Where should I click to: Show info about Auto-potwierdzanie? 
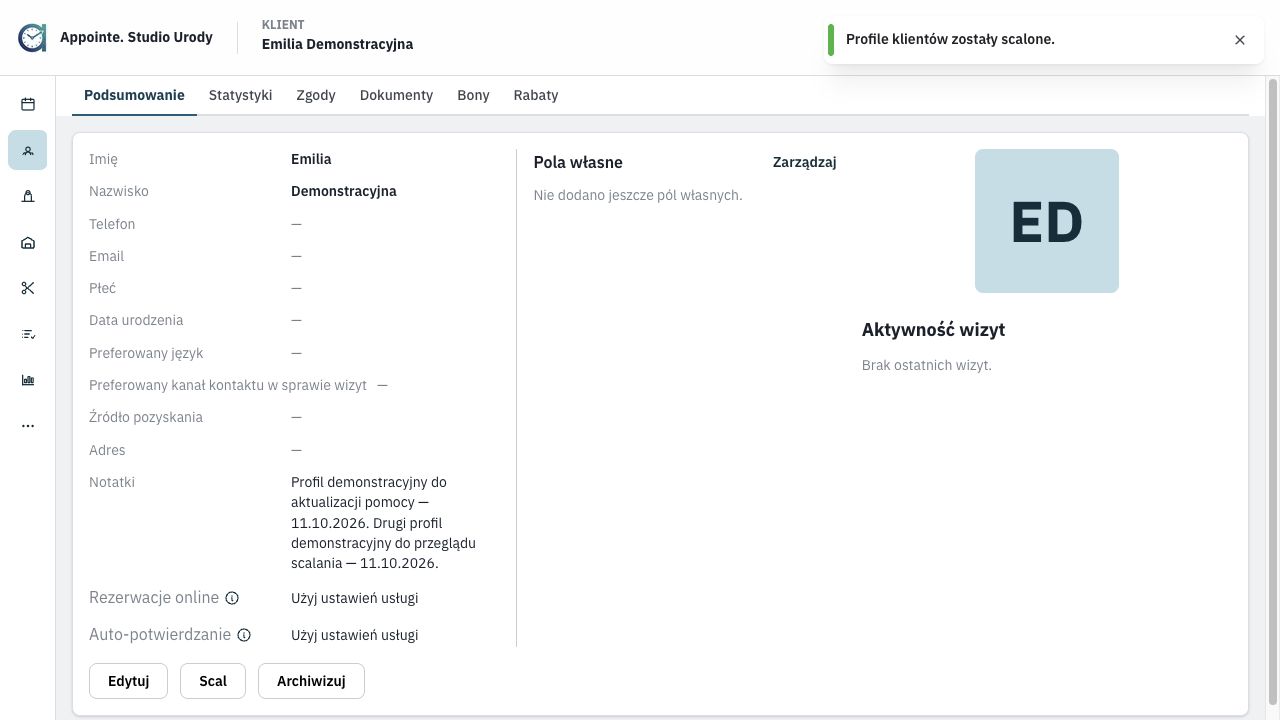tap(244, 635)
